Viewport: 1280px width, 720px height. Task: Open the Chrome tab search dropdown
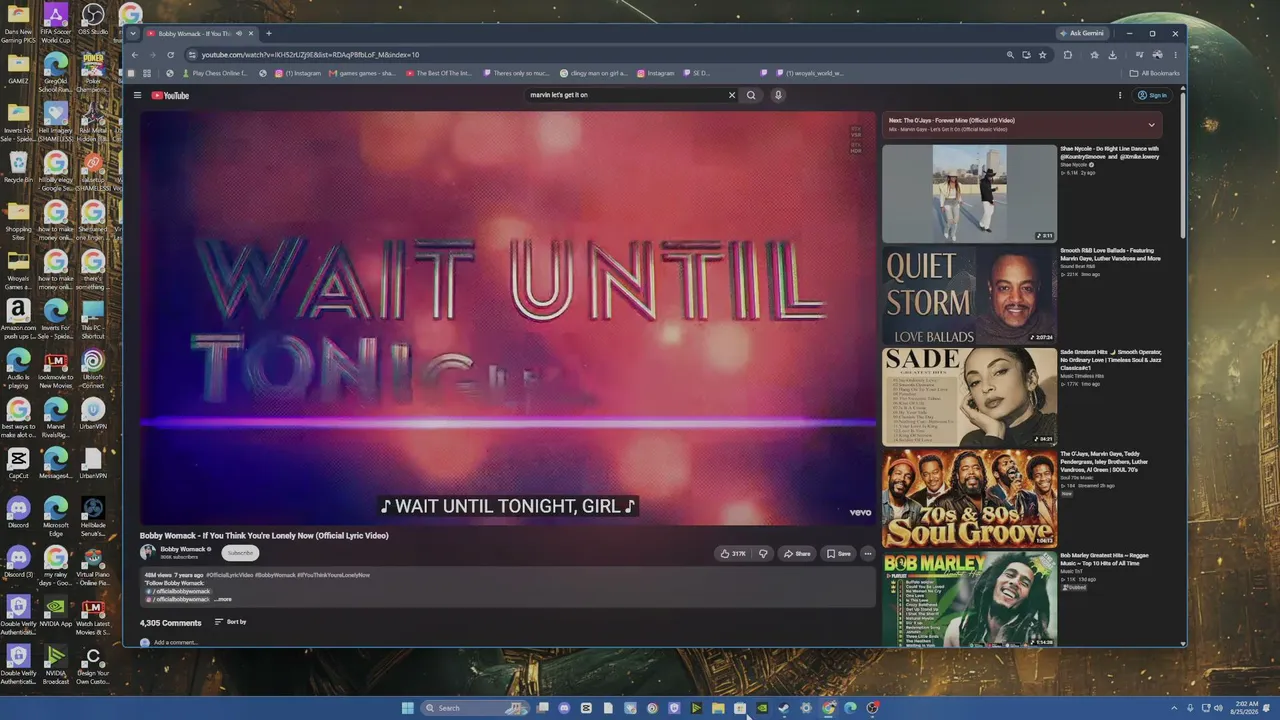pyautogui.click(x=133, y=33)
